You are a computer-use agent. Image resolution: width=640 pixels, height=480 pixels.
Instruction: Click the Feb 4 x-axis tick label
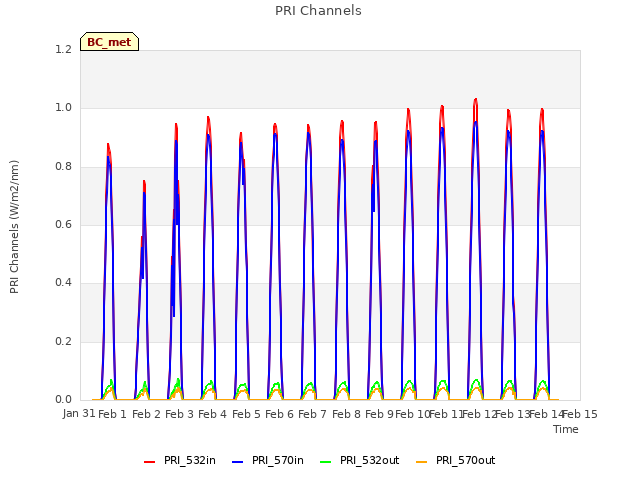(212, 414)
